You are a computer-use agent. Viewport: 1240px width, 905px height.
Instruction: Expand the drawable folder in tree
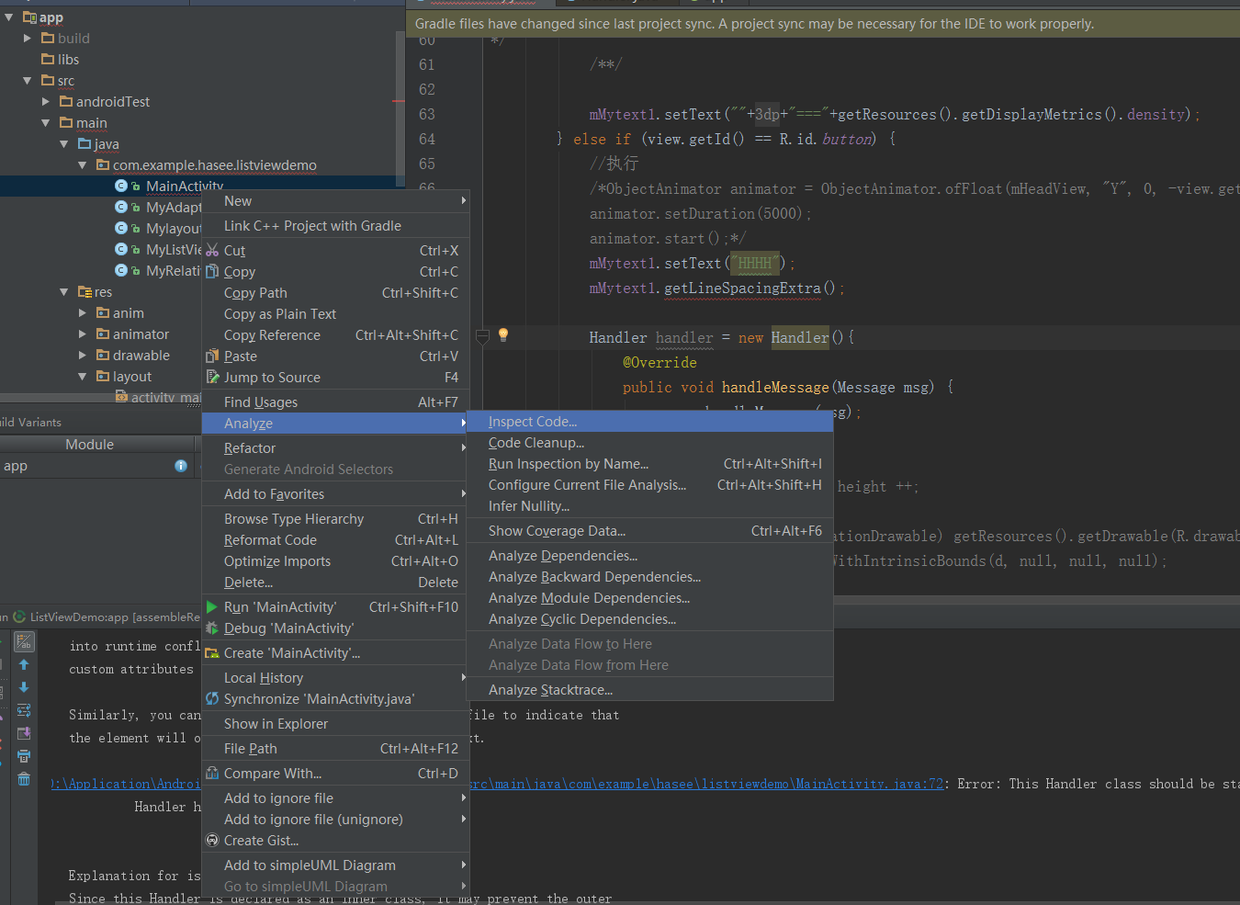tap(83, 356)
